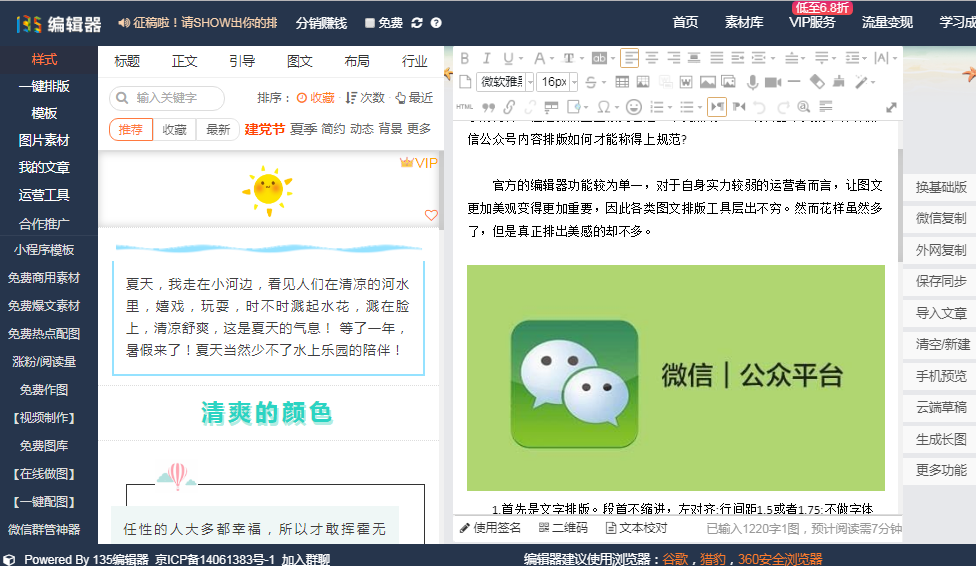Switch to HTML source mode
This screenshot has width=976, height=566.
point(465,106)
